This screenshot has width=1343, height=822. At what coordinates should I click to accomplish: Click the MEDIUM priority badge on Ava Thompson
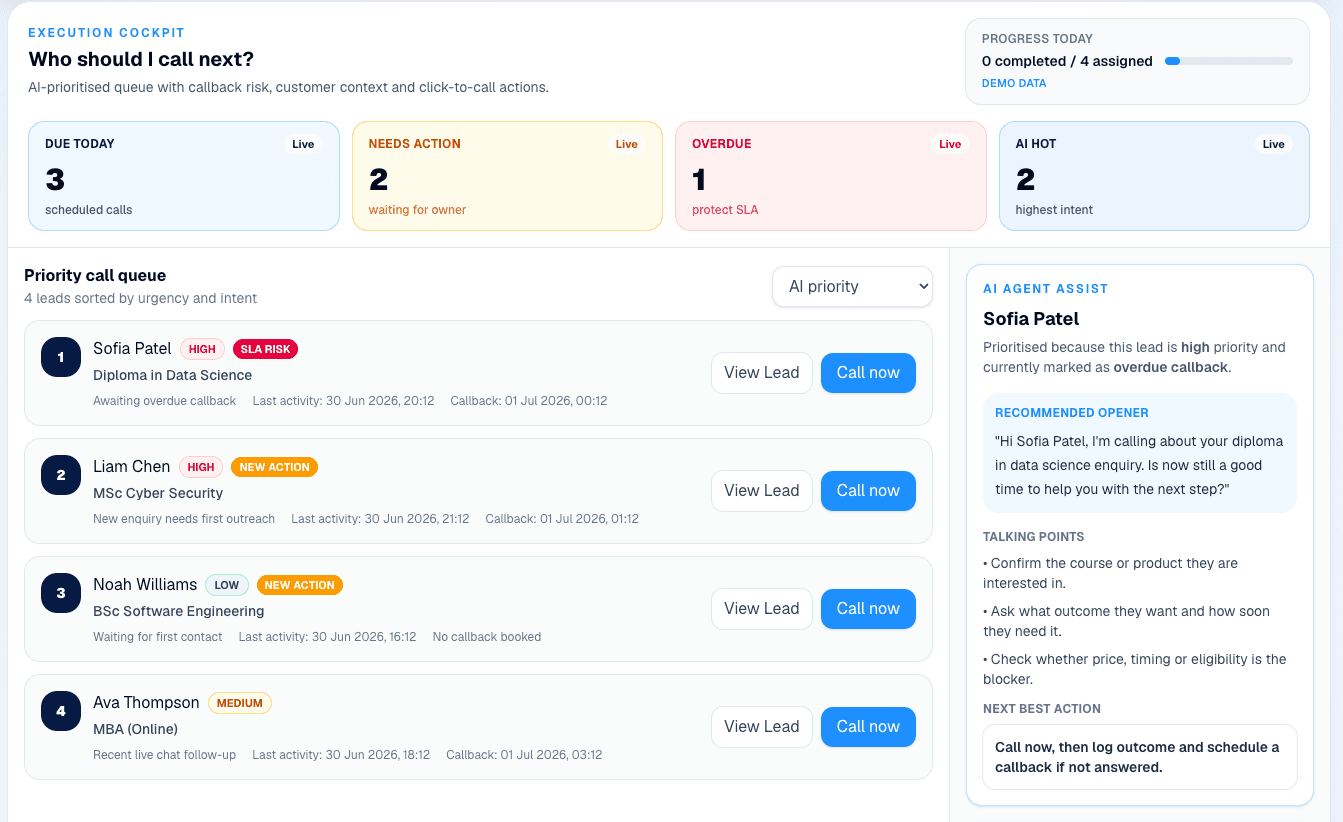click(x=240, y=703)
